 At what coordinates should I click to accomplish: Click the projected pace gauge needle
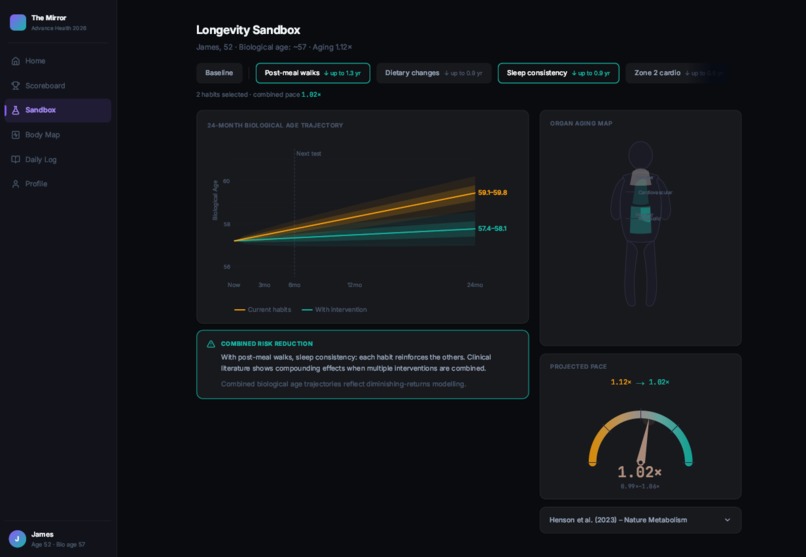(x=644, y=442)
